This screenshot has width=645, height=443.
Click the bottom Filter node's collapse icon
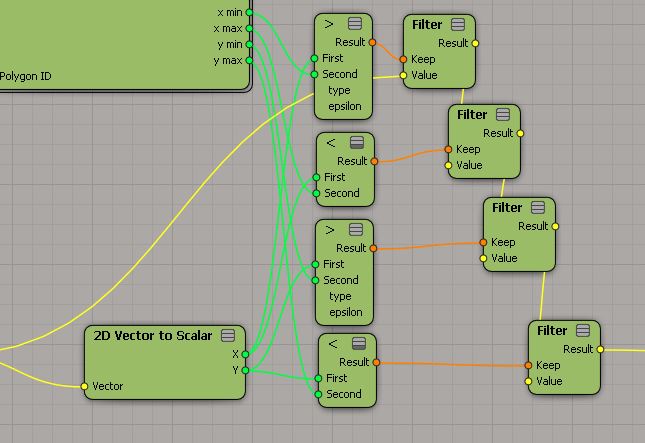[582, 330]
